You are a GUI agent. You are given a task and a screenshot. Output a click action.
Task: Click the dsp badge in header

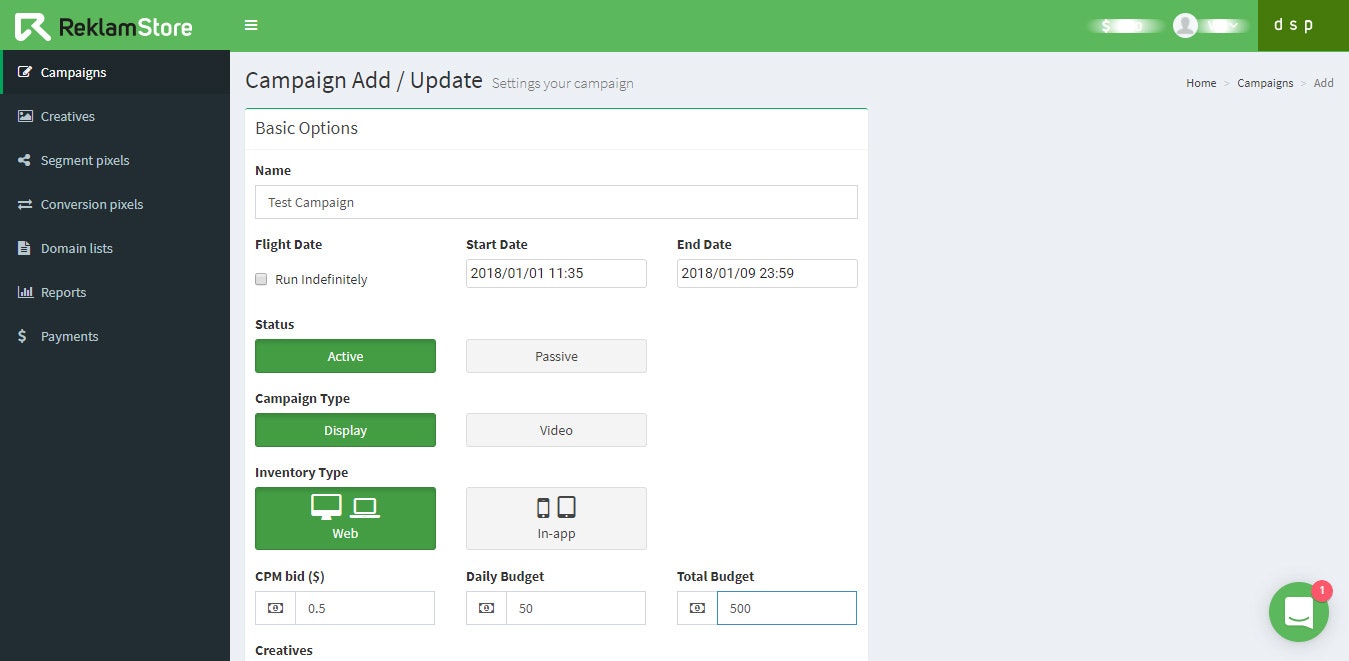[1303, 25]
